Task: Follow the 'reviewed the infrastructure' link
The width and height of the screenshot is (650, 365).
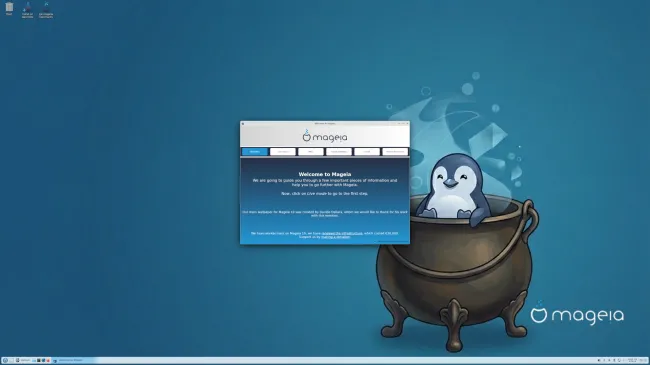Action: click(x=342, y=234)
